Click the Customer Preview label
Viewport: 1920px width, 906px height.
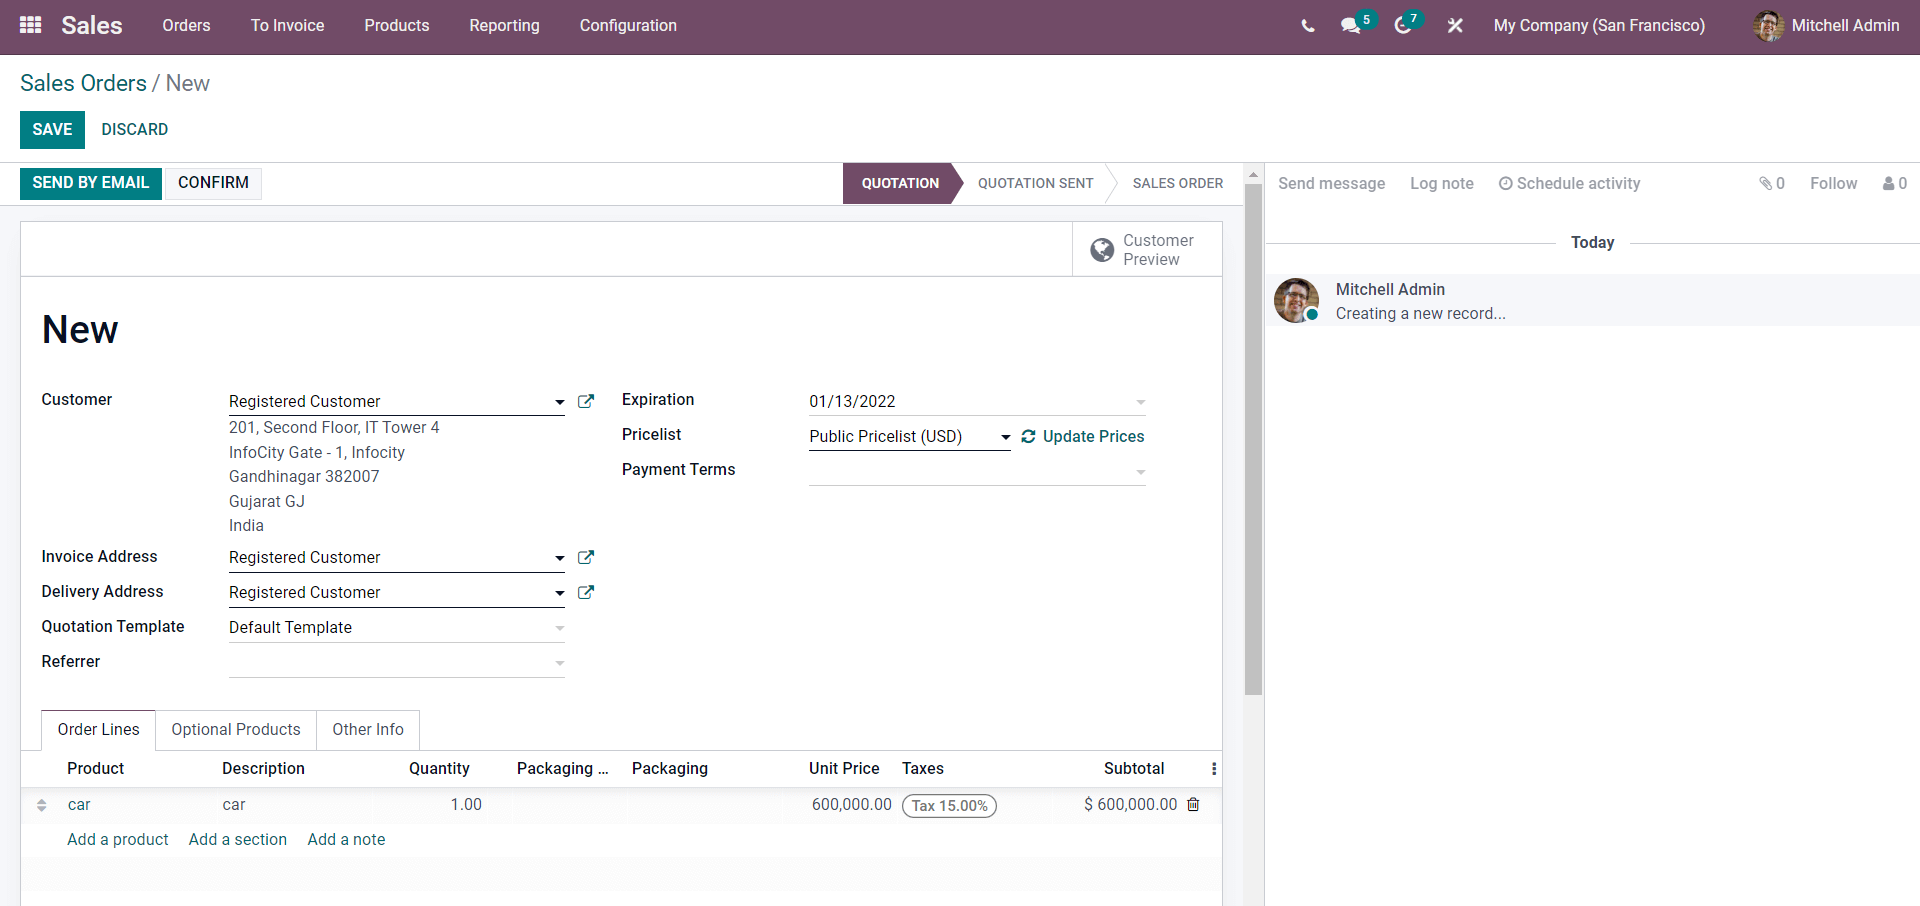[x=1158, y=250]
